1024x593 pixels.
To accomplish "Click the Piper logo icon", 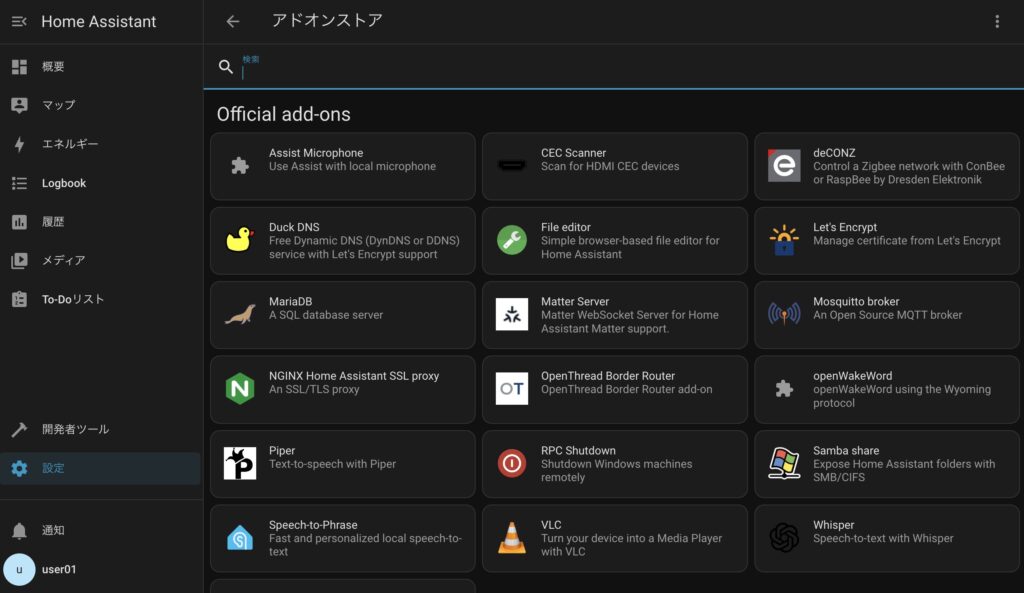I will coord(240,463).
